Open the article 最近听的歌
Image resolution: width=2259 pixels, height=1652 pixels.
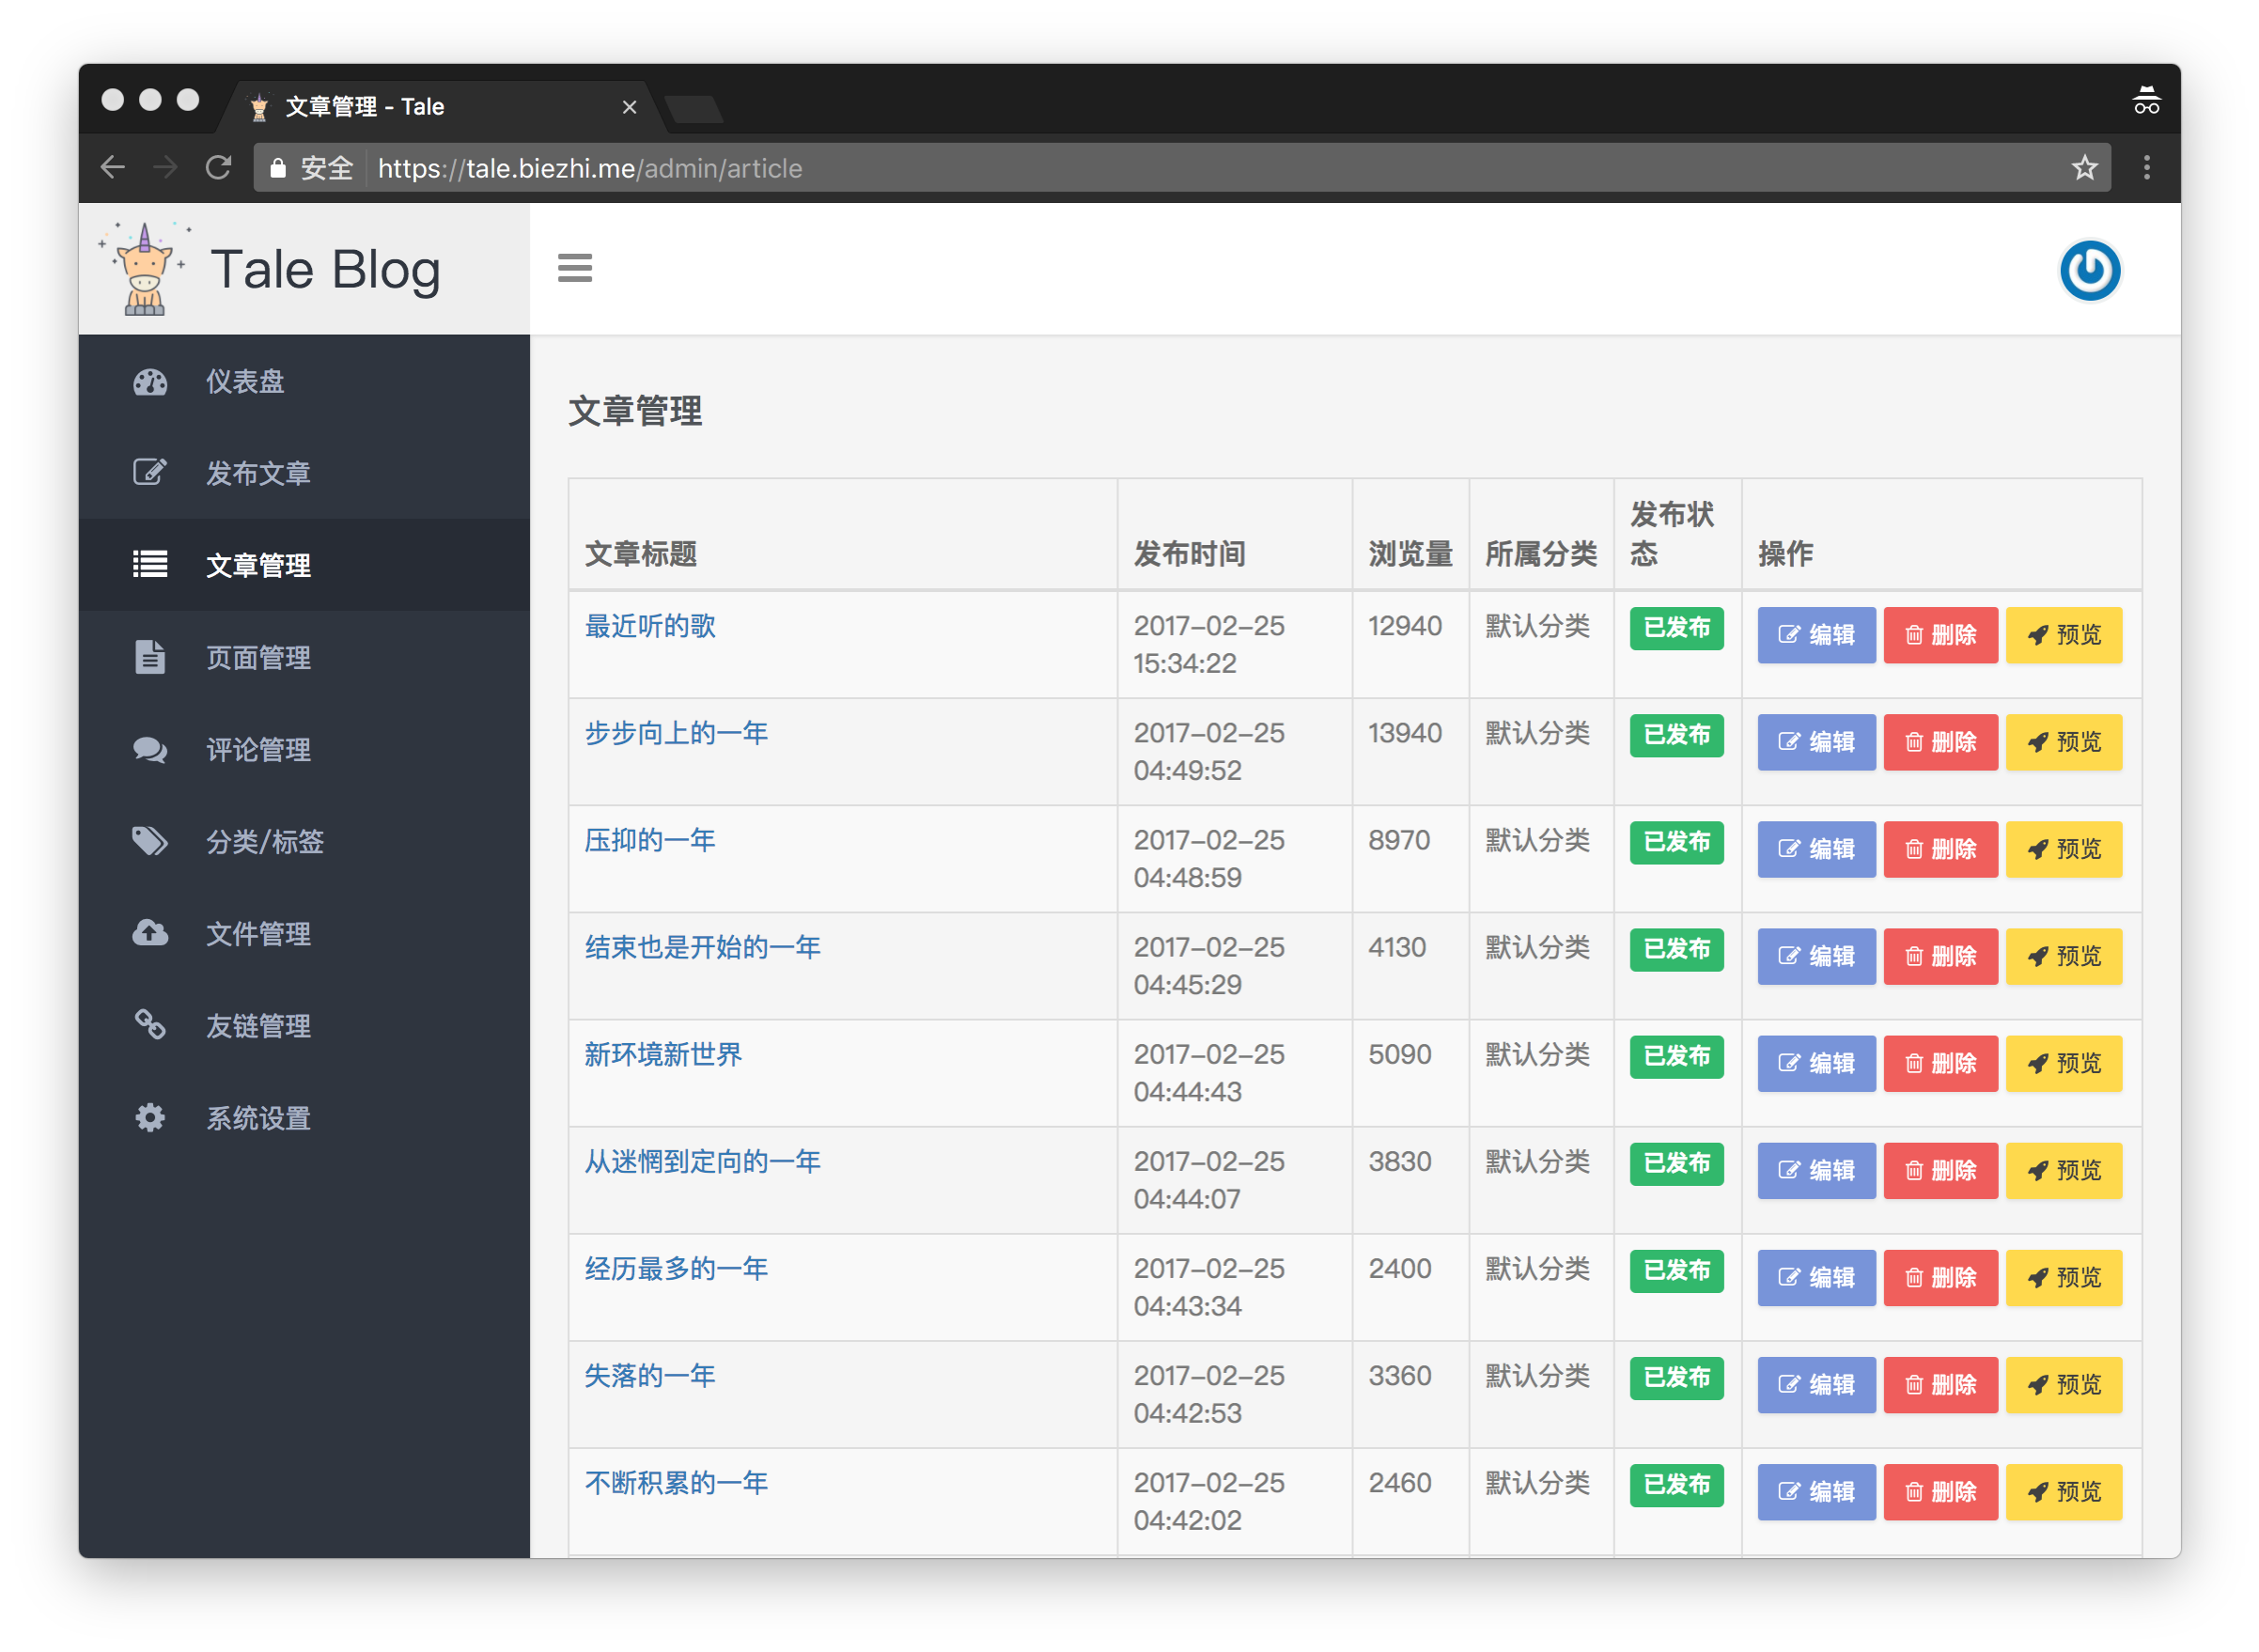coord(650,626)
